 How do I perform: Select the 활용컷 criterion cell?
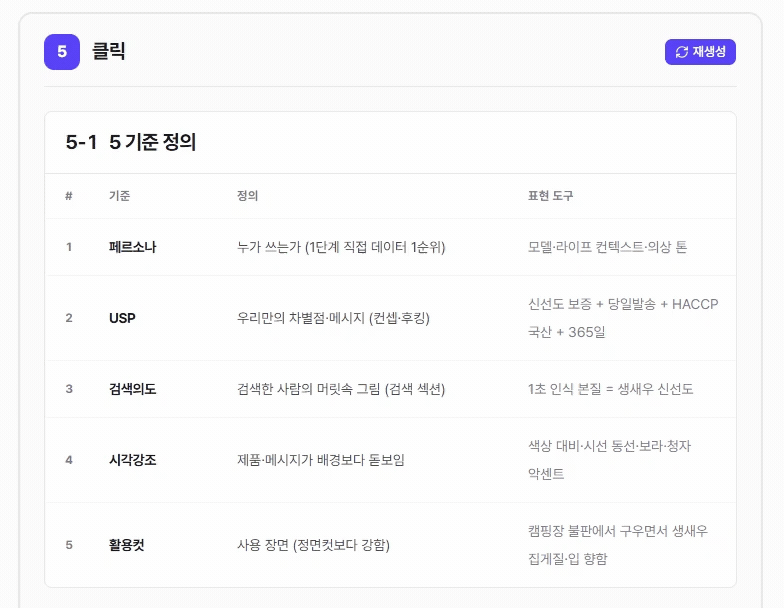126,545
